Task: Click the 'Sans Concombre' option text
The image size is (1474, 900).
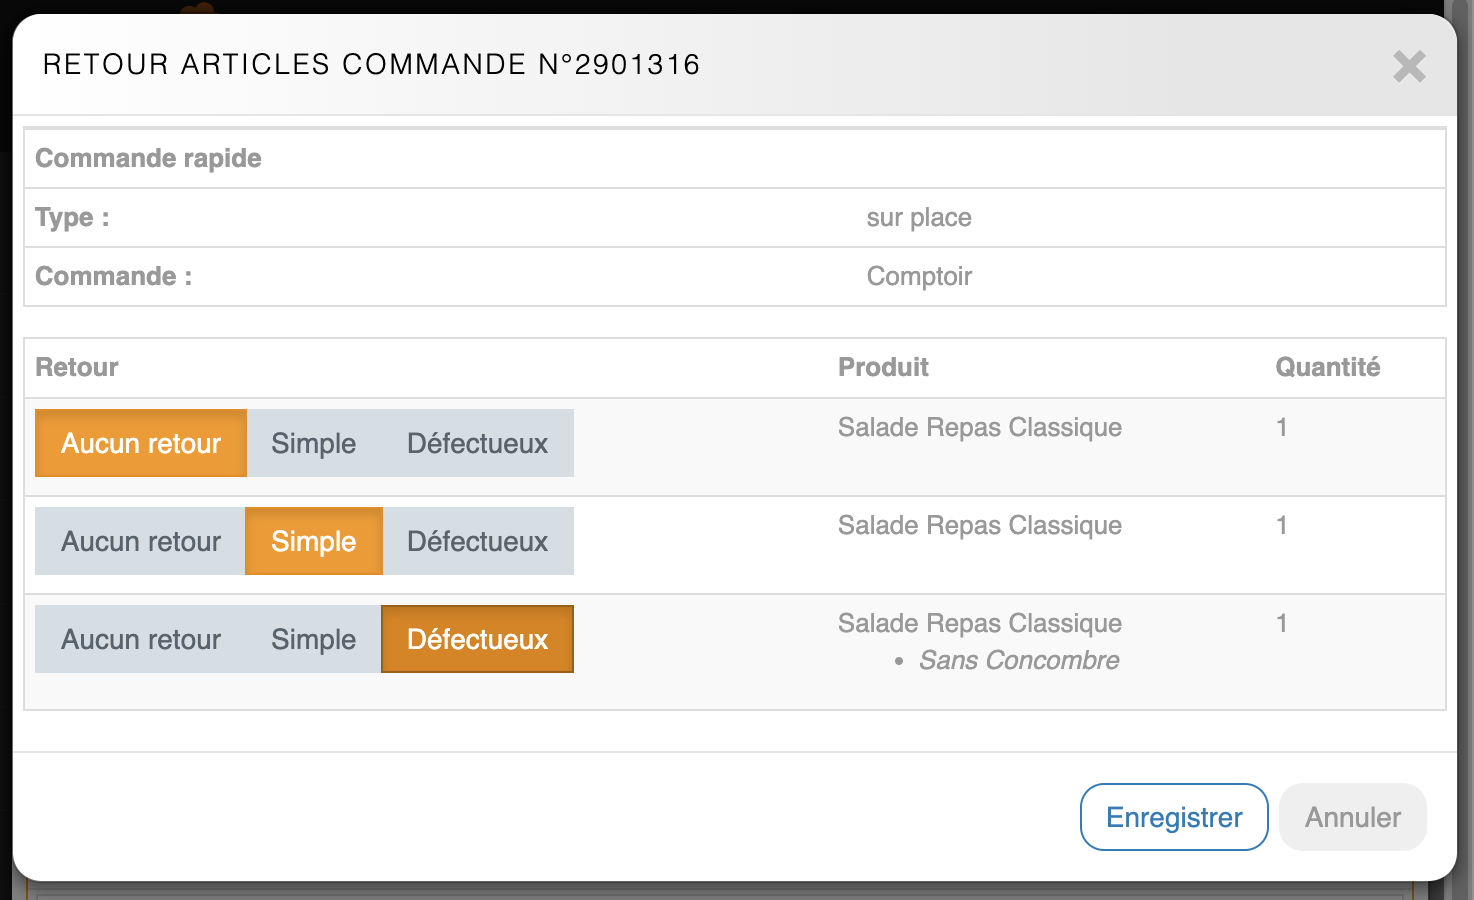Action: click(x=1018, y=660)
